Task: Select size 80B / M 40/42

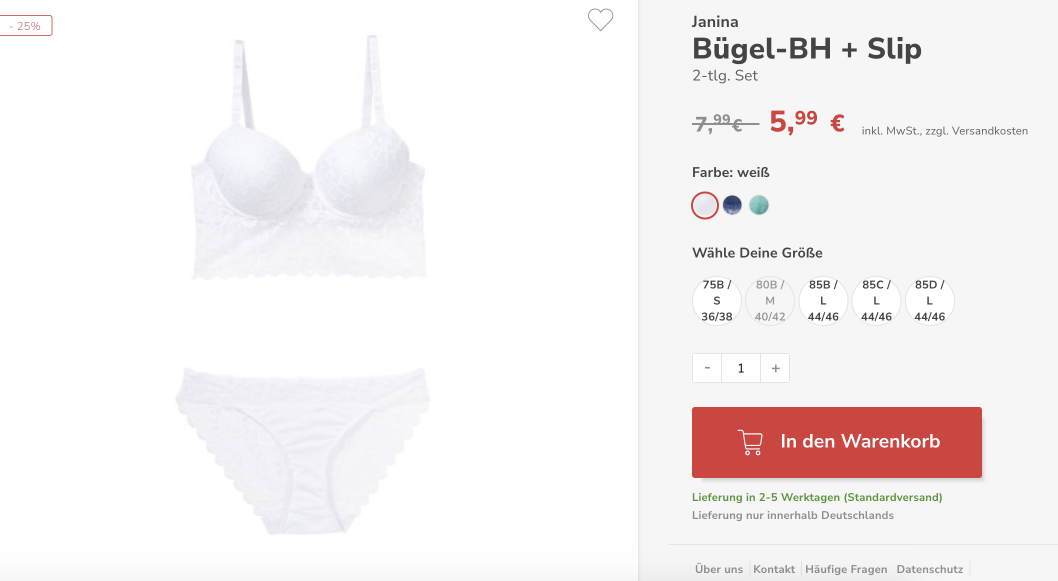Action: [x=770, y=301]
